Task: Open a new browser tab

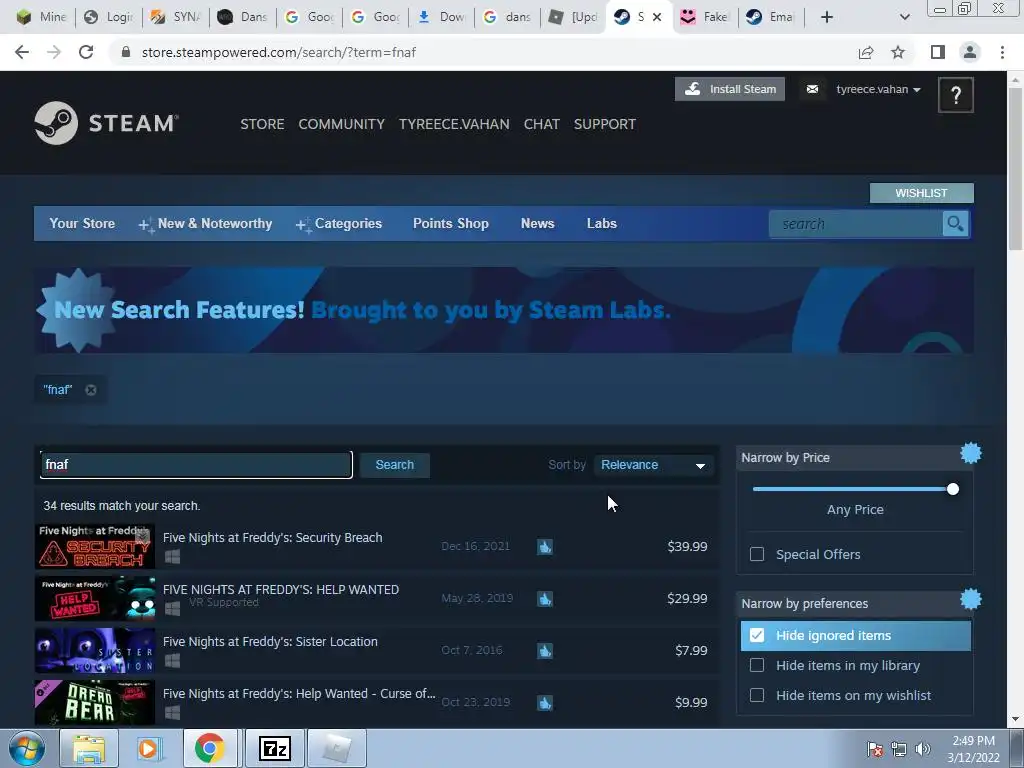Action: (827, 17)
